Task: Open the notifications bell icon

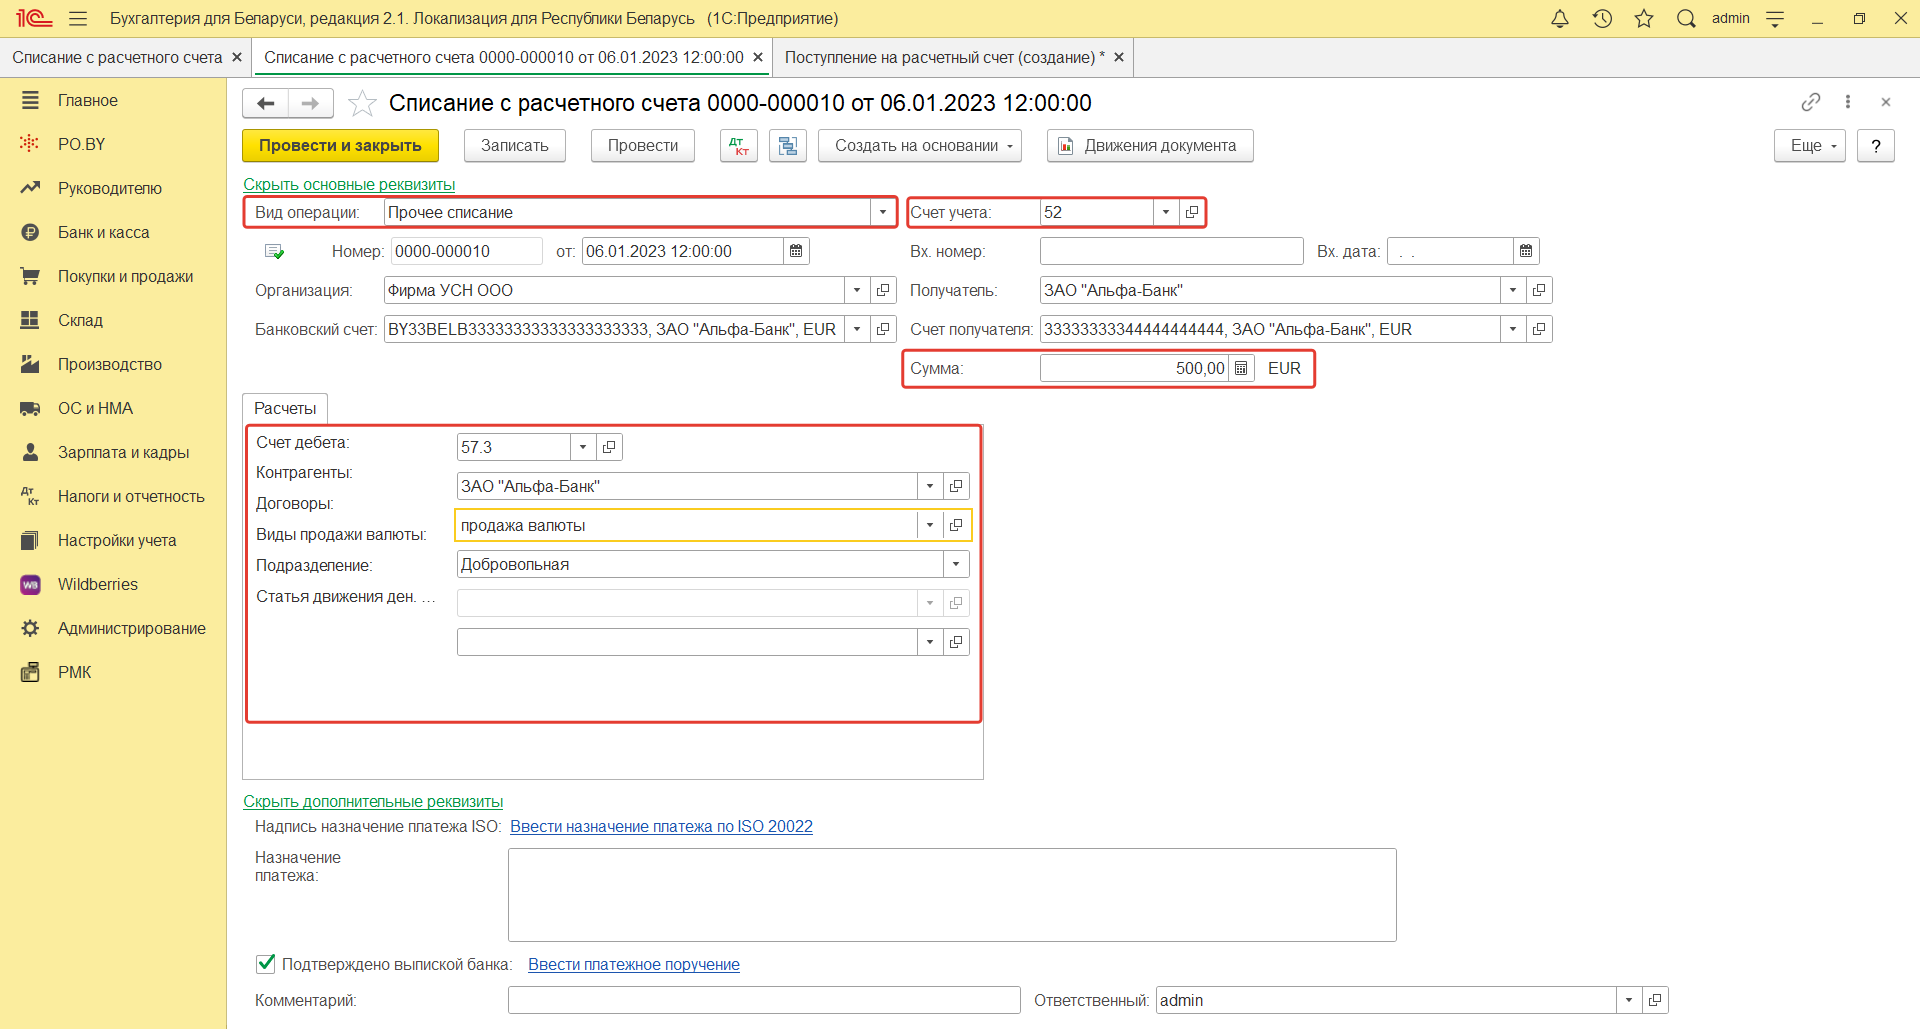Action: [x=1559, y=19]
